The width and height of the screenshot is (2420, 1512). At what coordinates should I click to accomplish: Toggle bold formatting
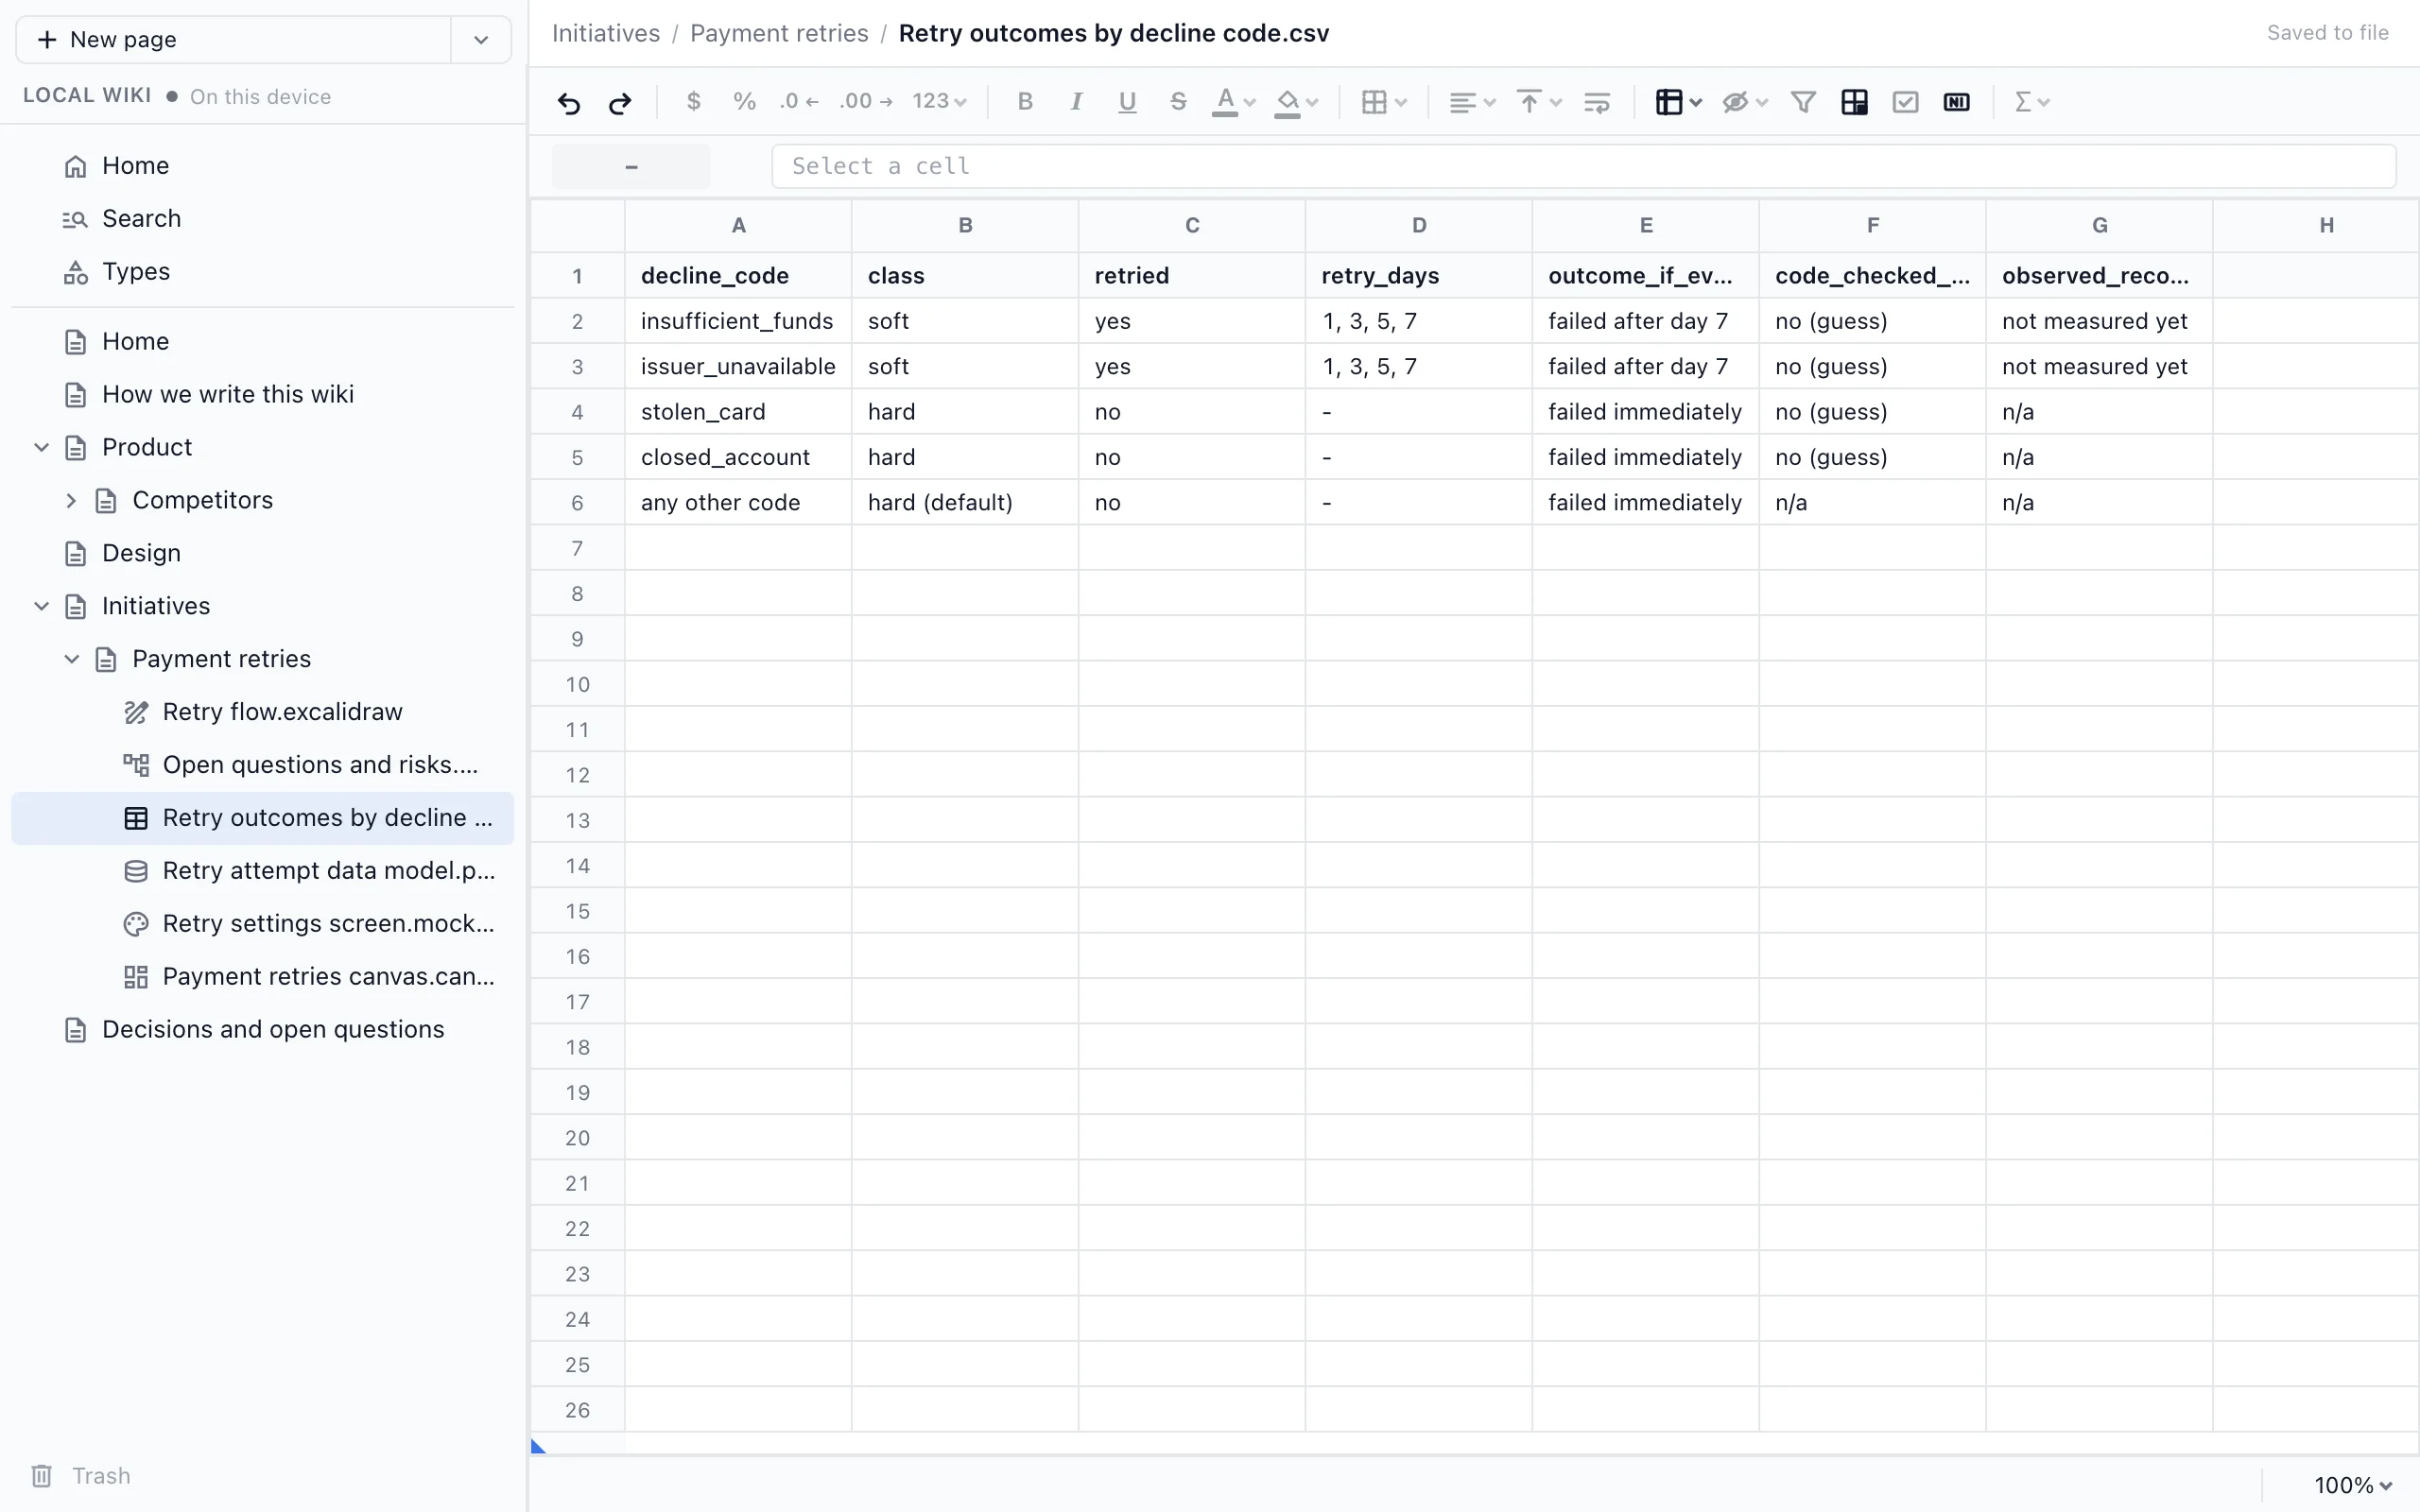point(1025,102)
